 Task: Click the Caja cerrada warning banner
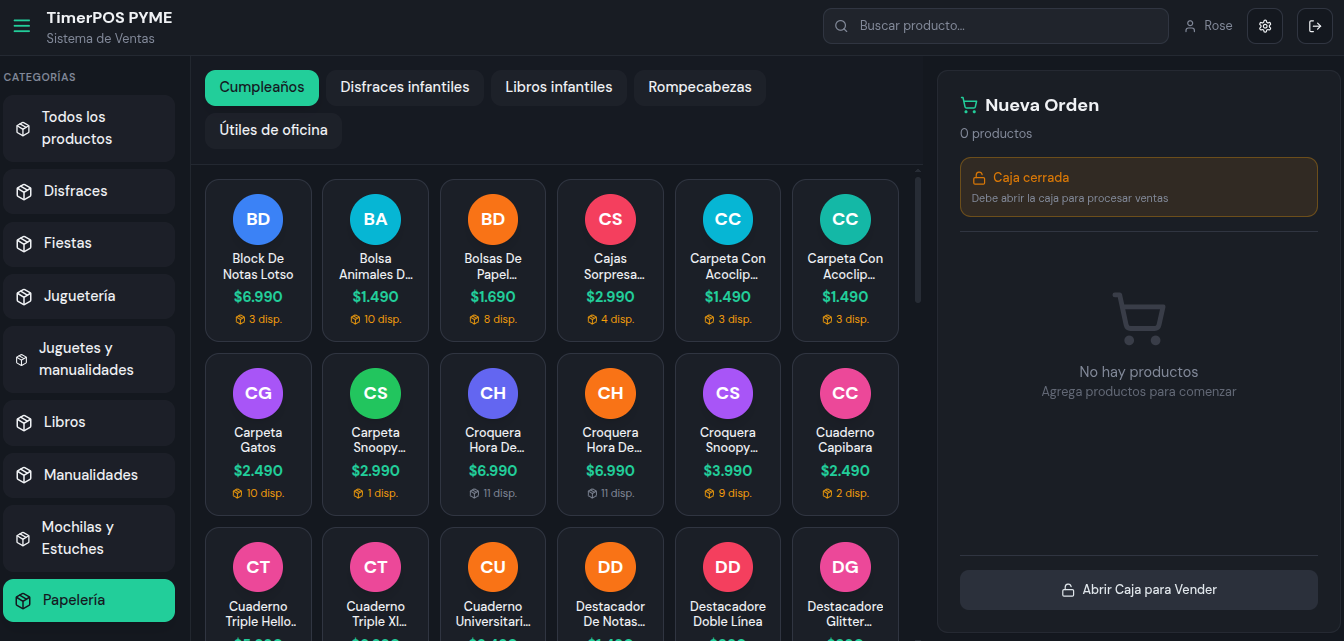[x=1138, y=187]
